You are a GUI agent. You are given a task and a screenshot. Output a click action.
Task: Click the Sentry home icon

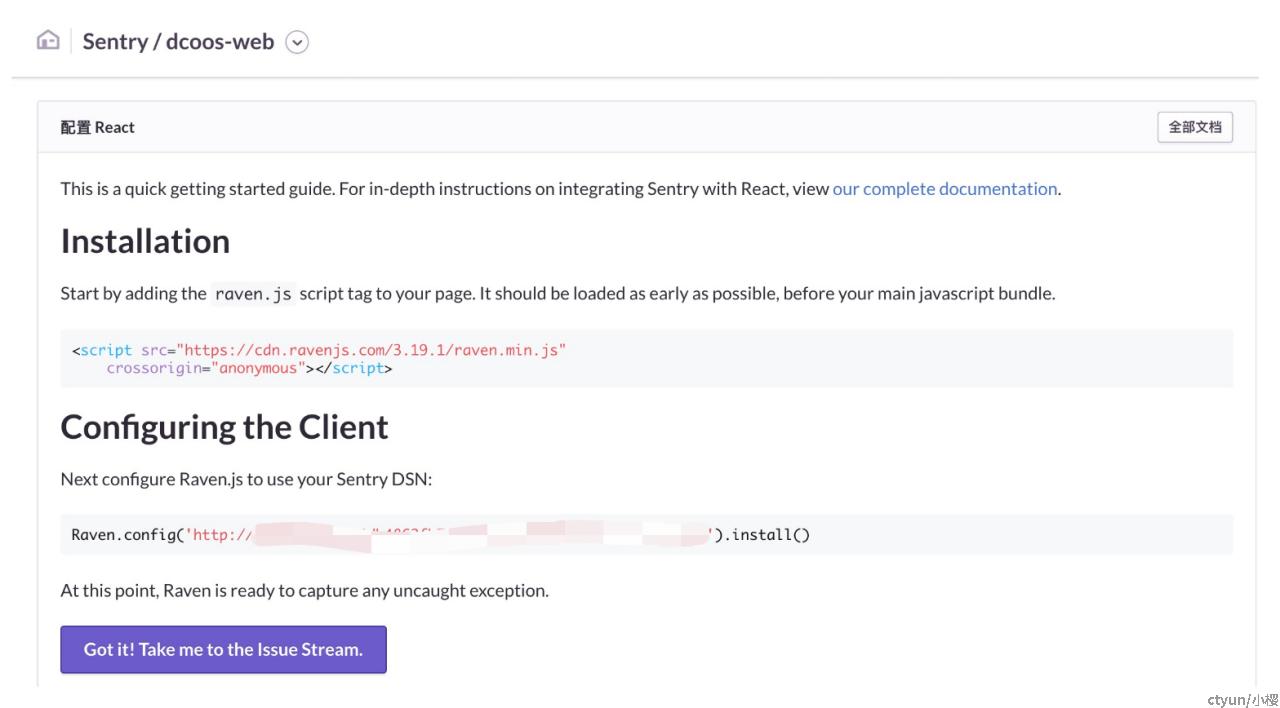(48, 41)
